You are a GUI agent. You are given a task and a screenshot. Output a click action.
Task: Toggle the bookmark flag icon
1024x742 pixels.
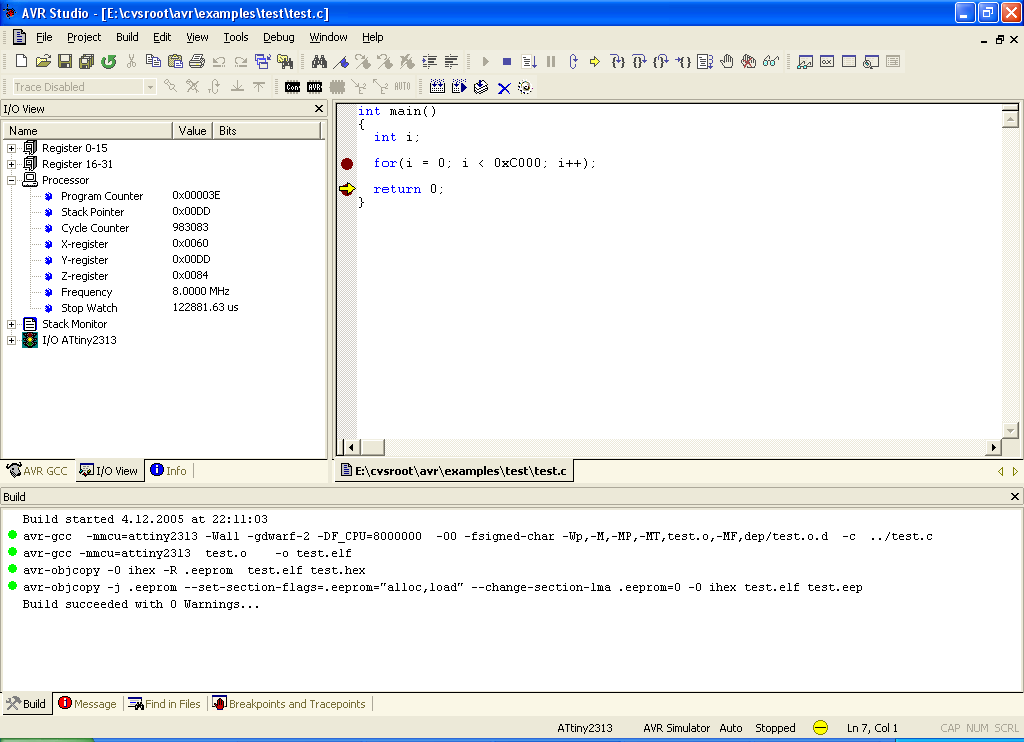[x=340, y=62]
